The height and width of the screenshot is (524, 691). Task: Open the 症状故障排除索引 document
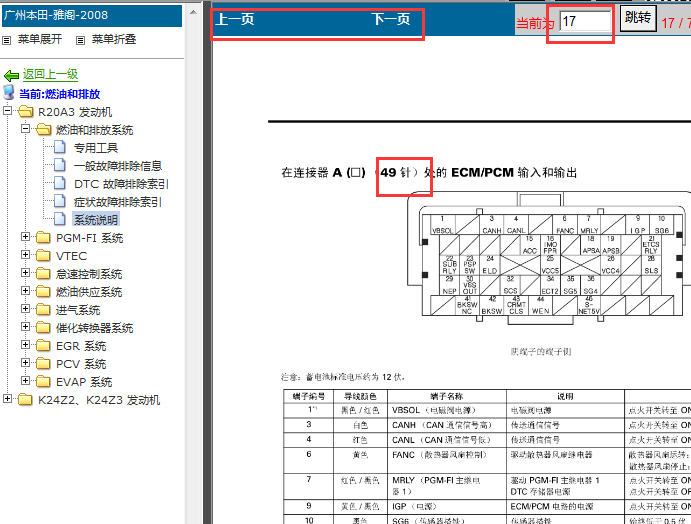(118, 202)
